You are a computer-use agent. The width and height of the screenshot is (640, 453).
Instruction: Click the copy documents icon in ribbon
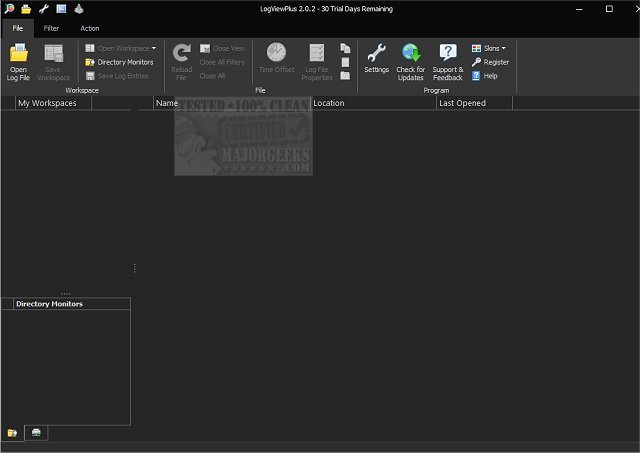[345, 48]
